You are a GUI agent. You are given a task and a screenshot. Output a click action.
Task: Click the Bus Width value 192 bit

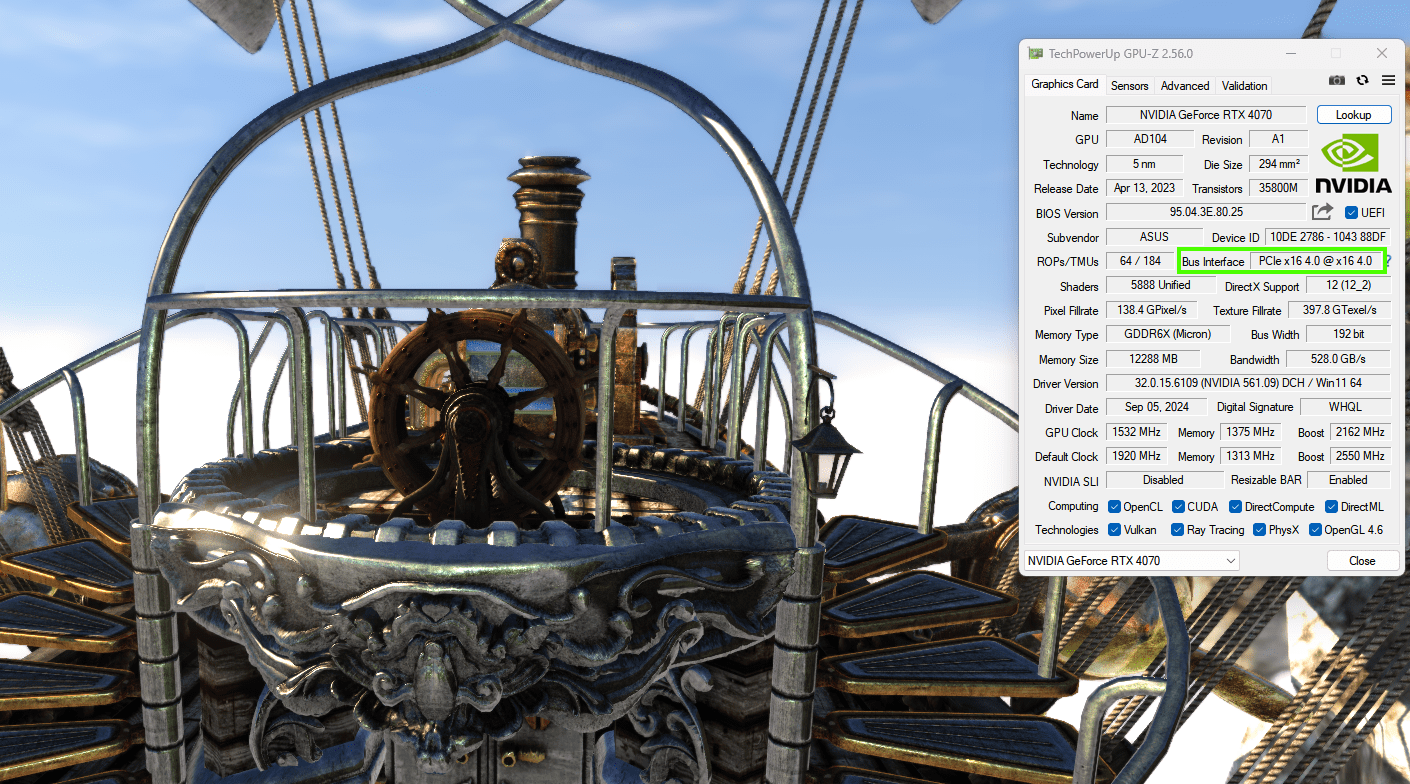[1348, 334]
